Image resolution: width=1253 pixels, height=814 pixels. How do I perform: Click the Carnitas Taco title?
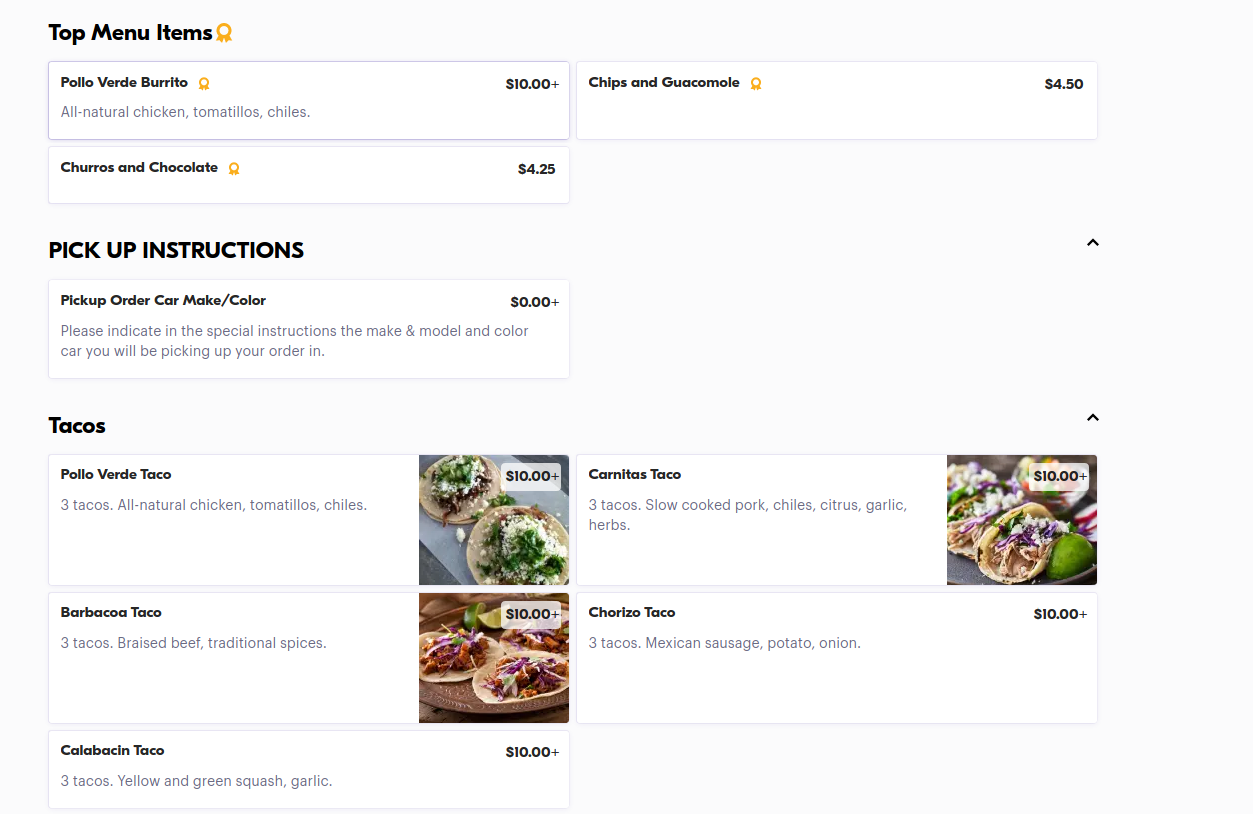(x=634, y=475)
